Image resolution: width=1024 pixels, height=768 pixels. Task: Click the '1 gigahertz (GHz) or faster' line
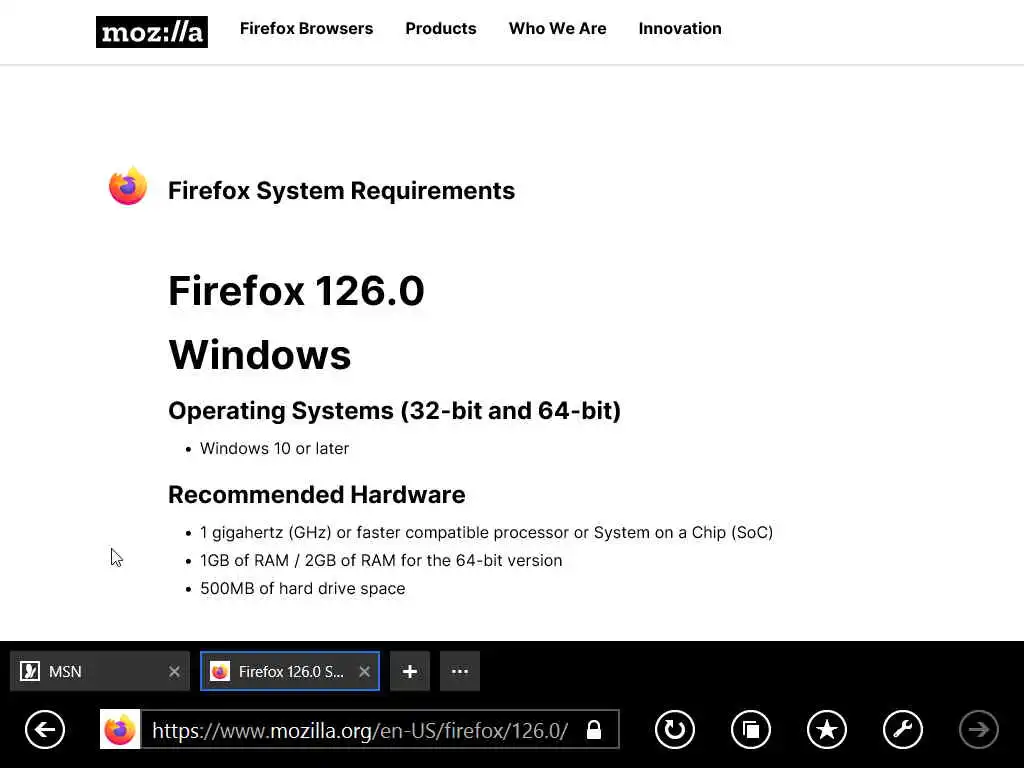[x=487, y=533]
